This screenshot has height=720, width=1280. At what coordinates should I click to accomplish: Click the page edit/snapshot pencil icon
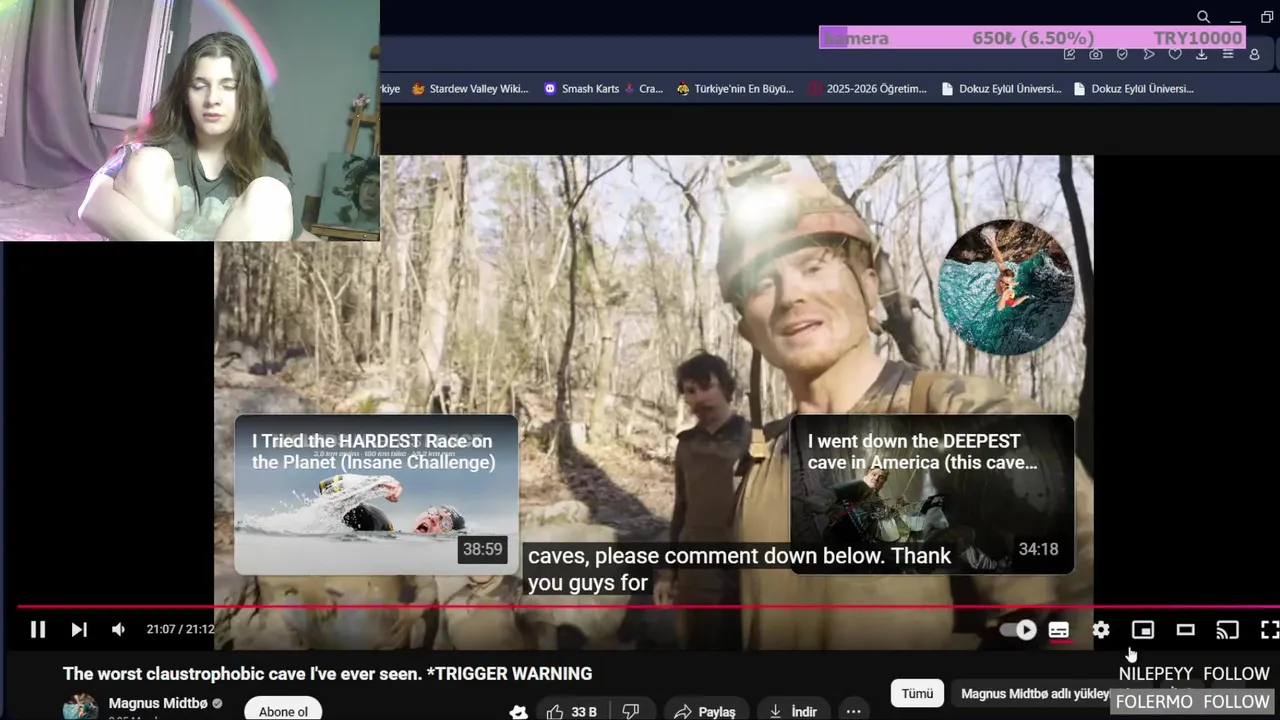[x=1069, y=54]
